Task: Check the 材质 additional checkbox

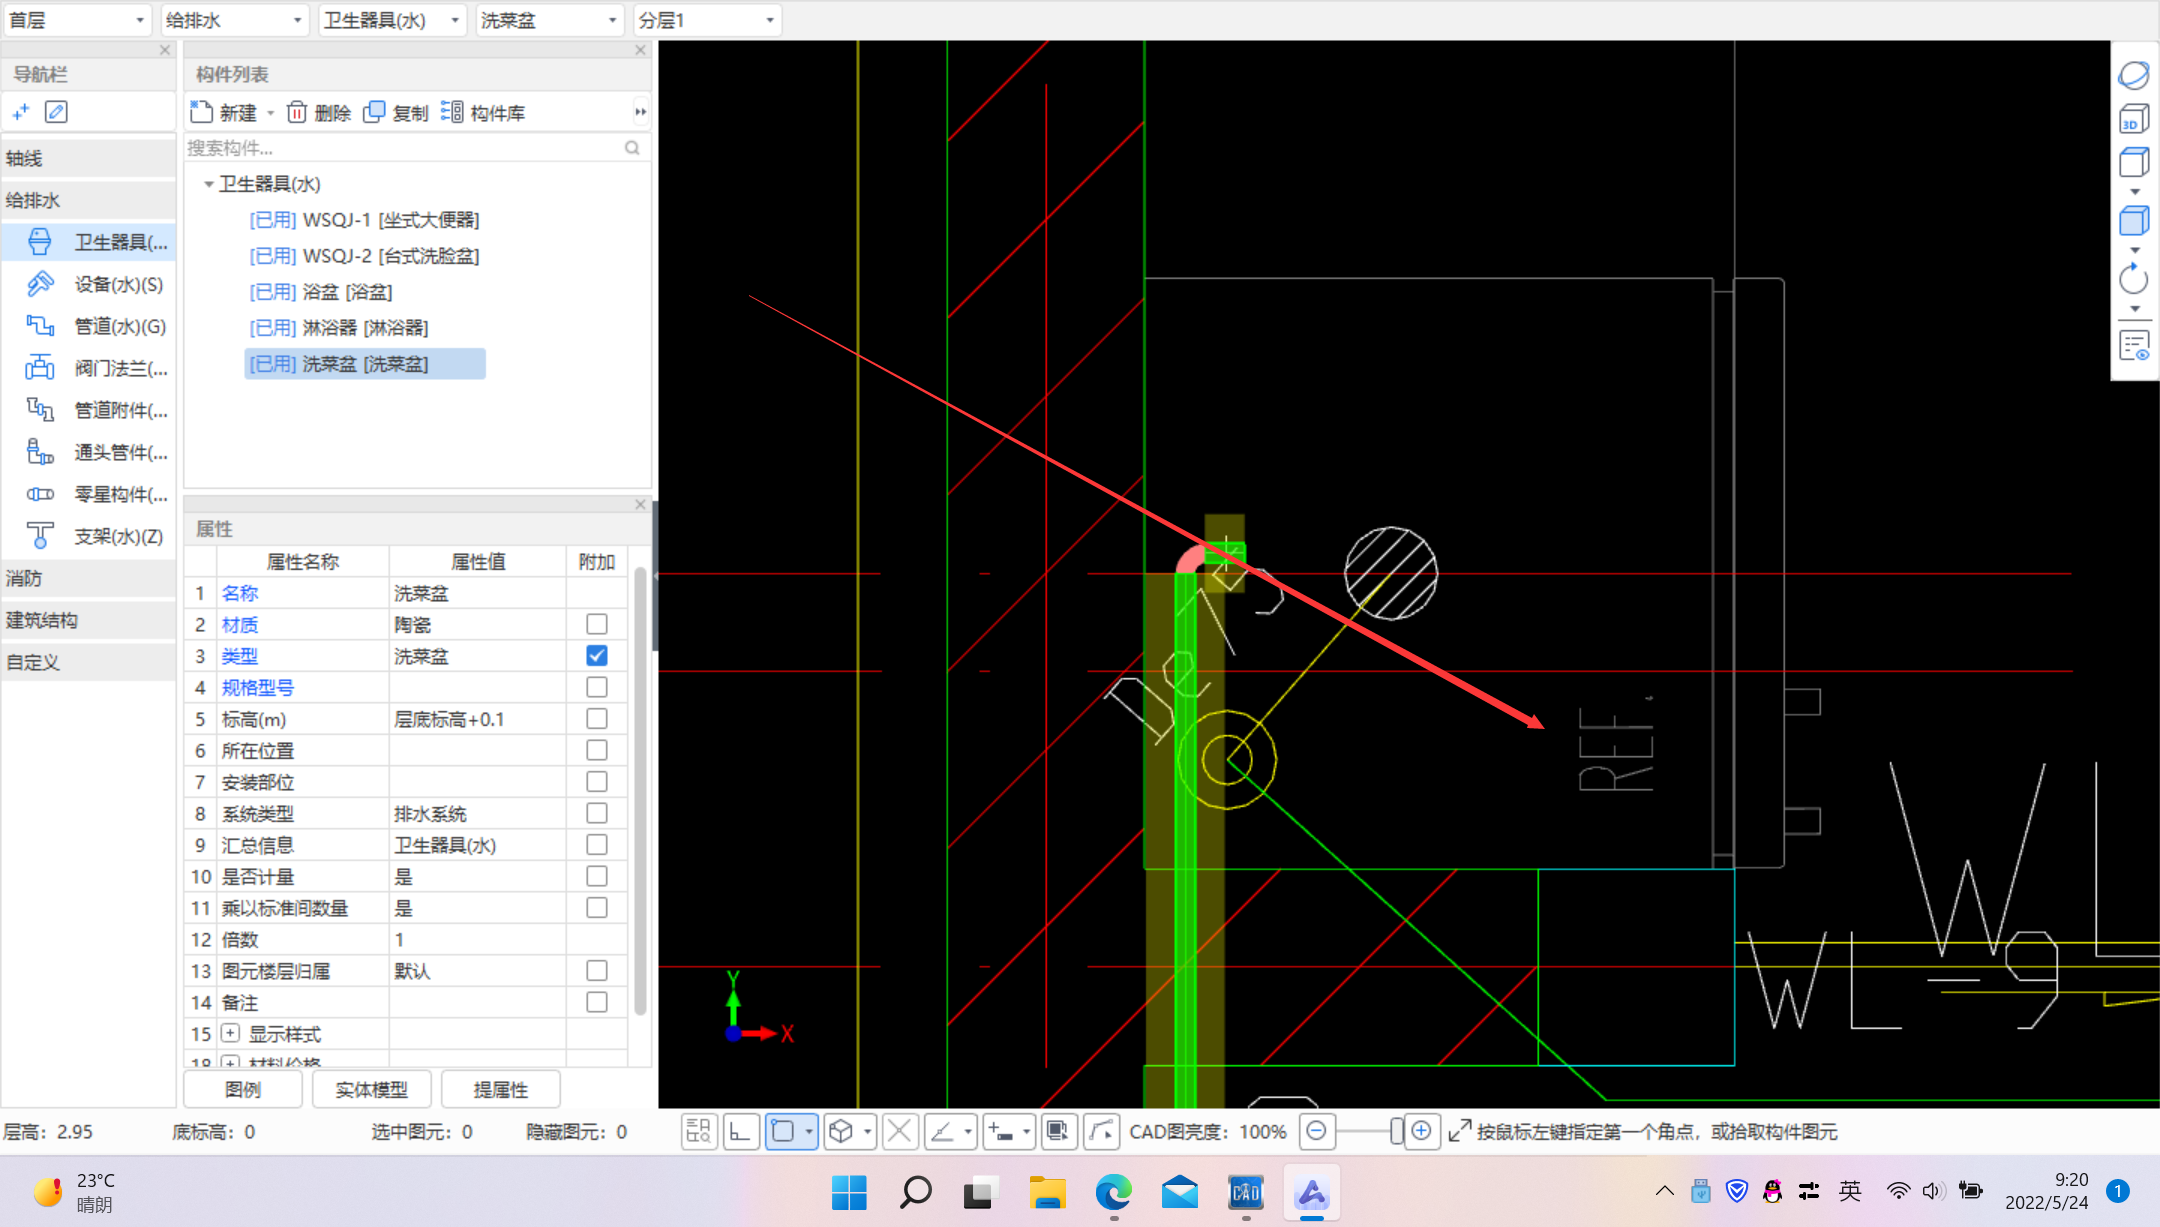Action: (597, 624)
